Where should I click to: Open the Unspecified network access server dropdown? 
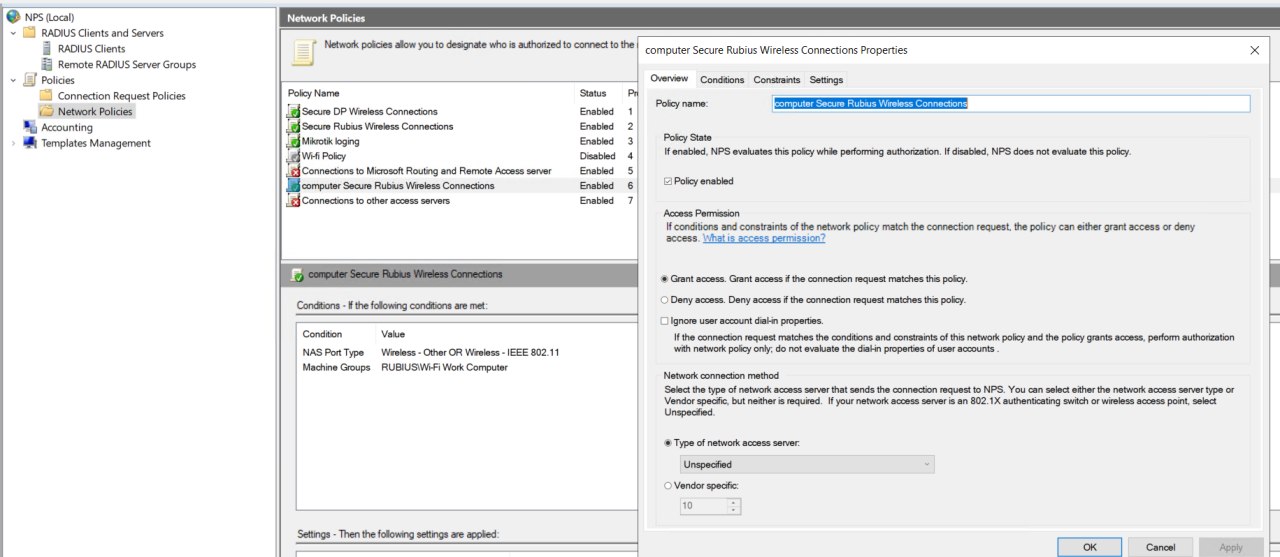(806, 464)
